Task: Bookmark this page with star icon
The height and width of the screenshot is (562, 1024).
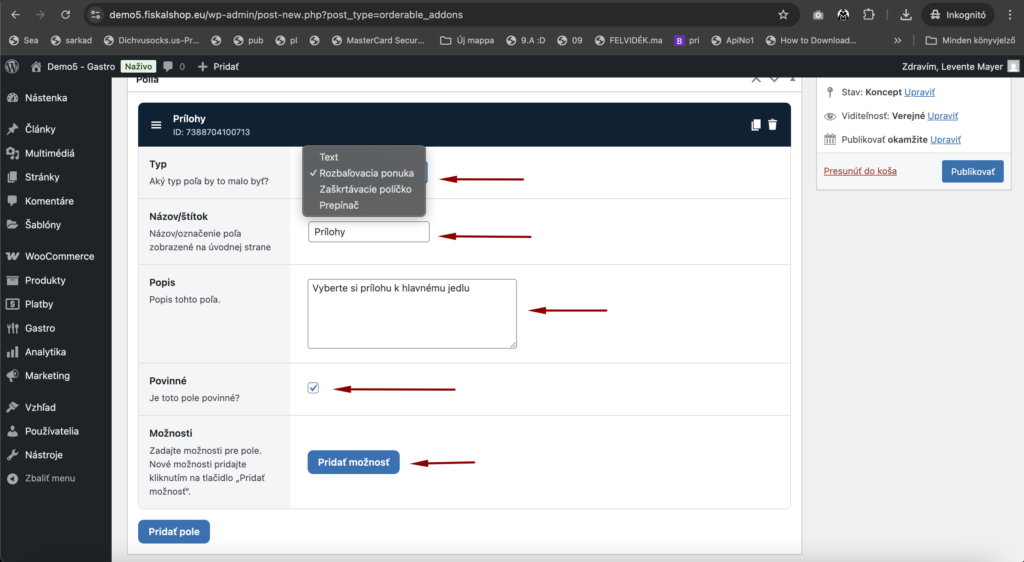Action: pyautogui.click(x=783, y=15)
